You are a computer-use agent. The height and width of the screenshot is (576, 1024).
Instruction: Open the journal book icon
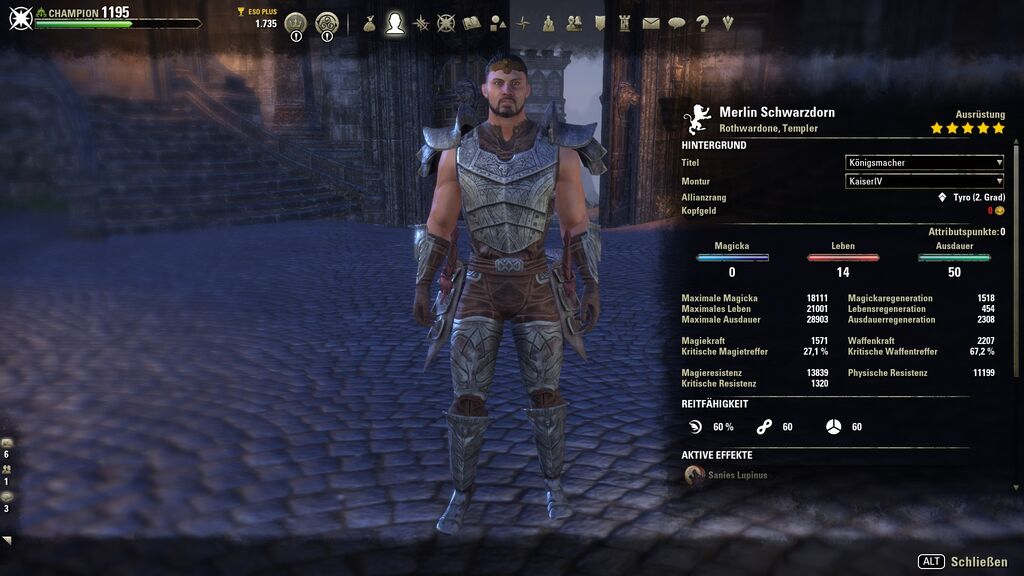(x=472, y=24)
